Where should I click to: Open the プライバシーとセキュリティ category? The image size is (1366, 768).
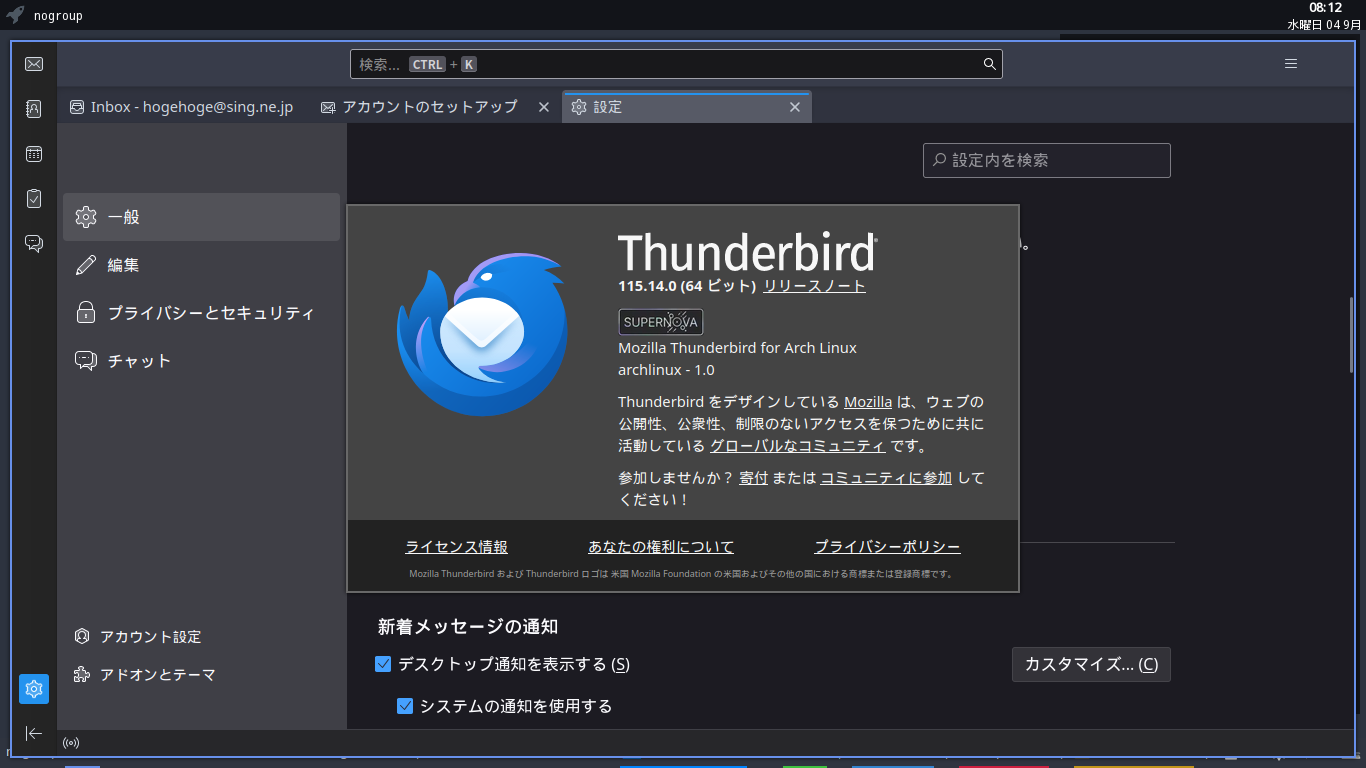coord(201,313)
